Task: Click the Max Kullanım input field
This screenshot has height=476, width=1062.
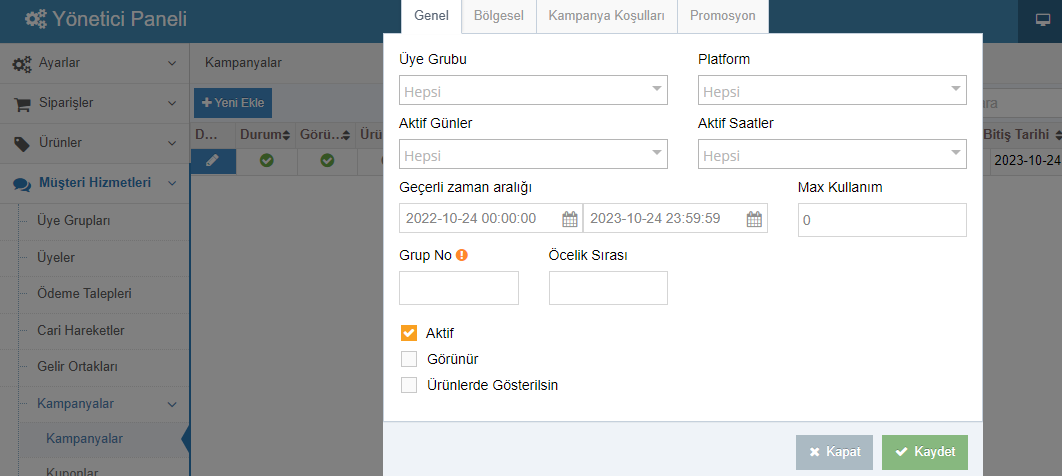Action: (x=883, y=221)
